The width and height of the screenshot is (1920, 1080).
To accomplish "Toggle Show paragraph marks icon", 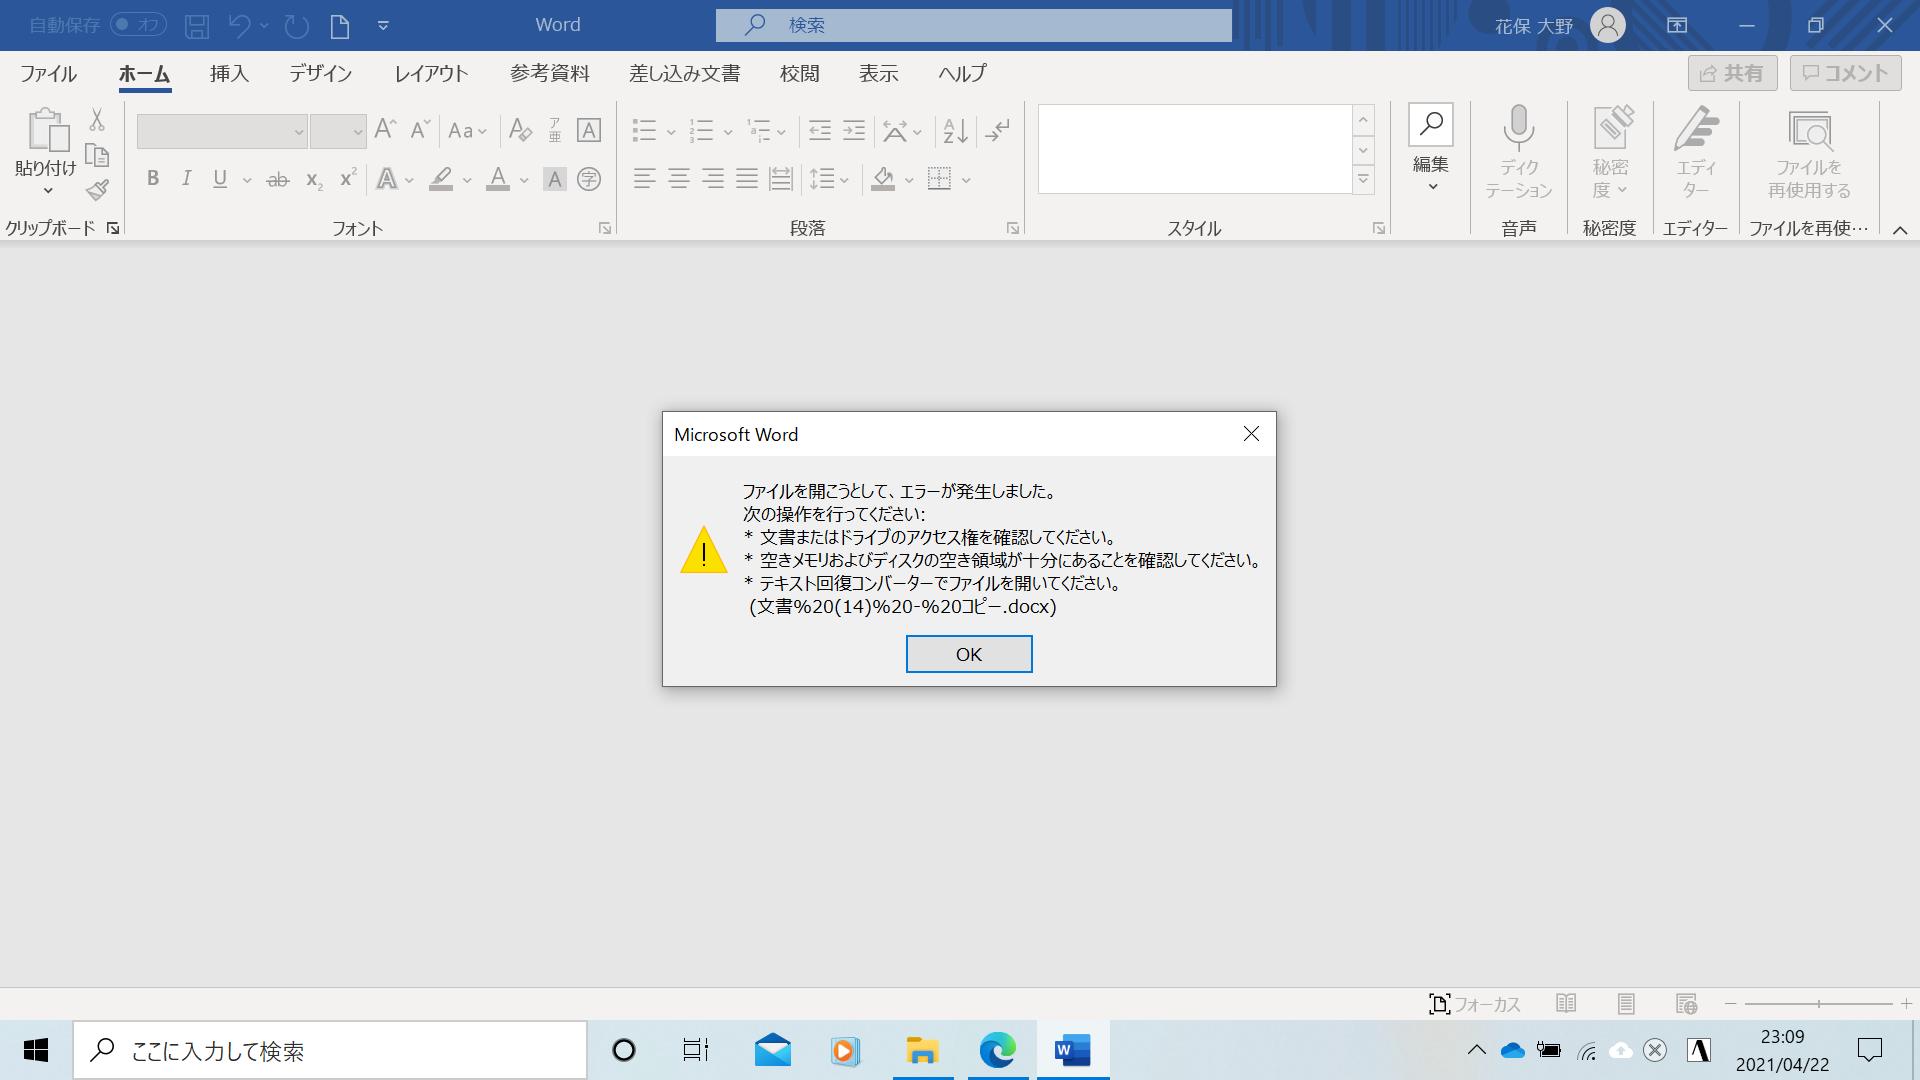I will [998, 131].
